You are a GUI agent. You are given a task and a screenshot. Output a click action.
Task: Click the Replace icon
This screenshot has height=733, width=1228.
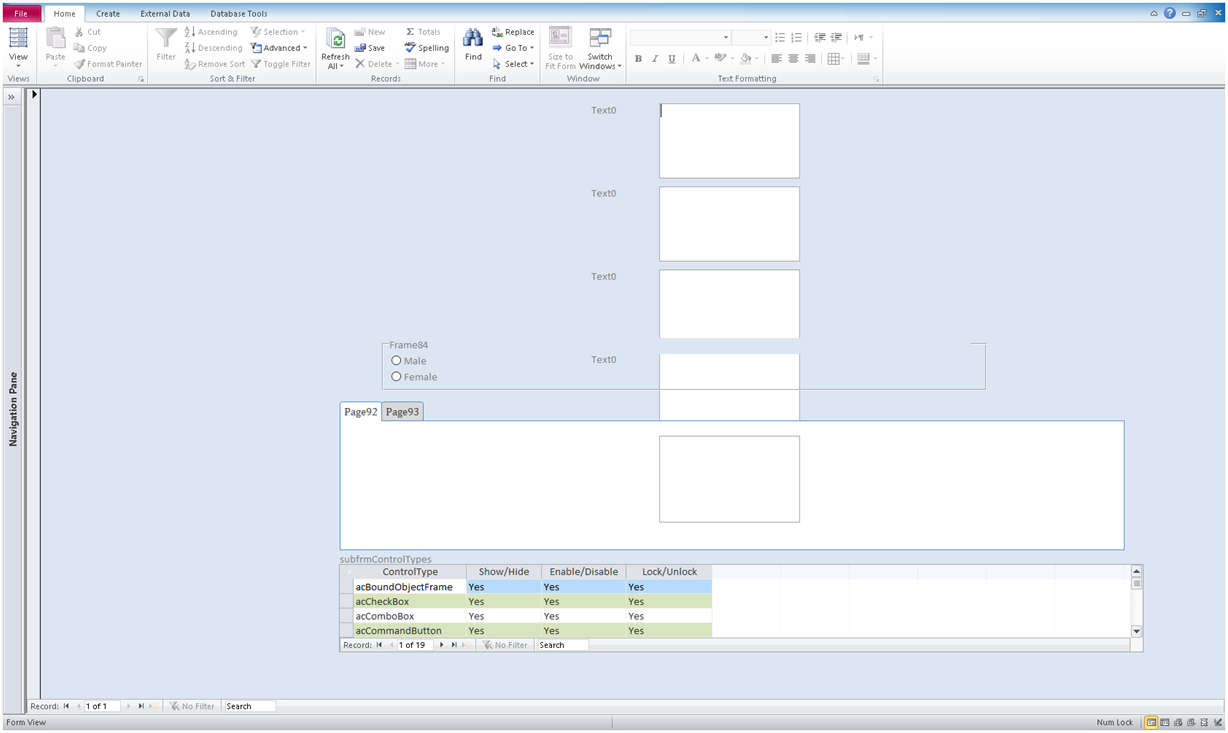click(497, 32)
